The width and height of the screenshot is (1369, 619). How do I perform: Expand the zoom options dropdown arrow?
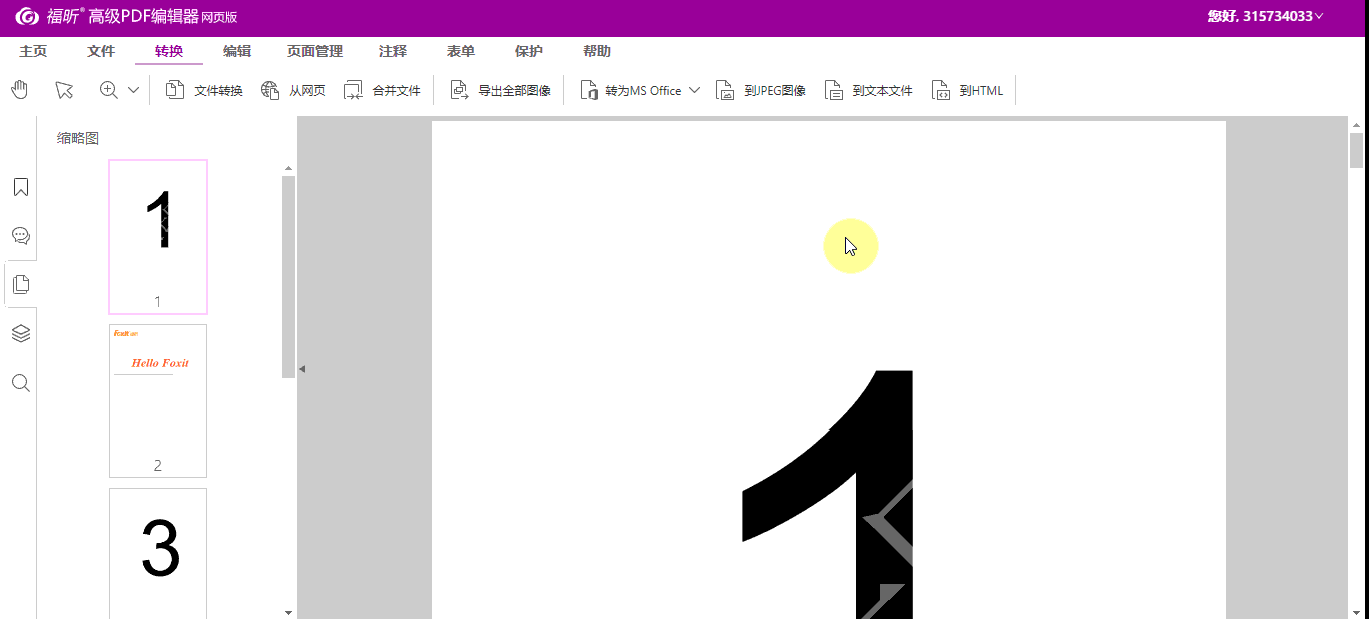coord(134,90)
